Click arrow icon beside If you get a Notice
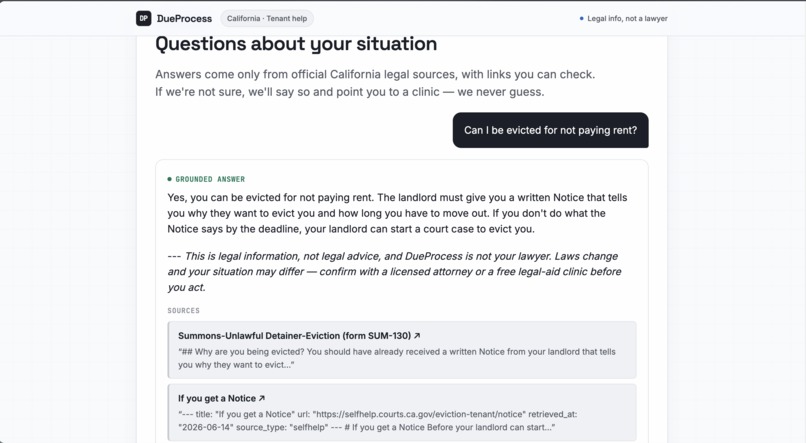 262,398
